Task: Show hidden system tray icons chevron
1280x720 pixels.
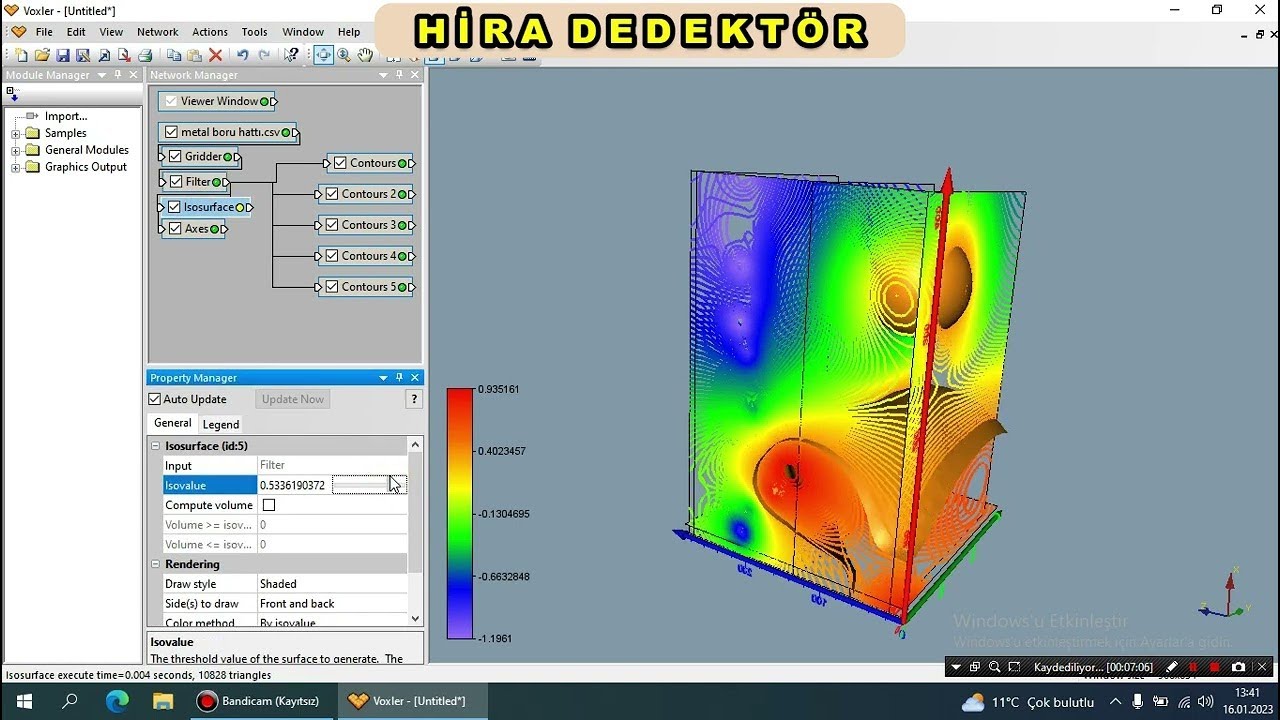Action: point(1115,702)
